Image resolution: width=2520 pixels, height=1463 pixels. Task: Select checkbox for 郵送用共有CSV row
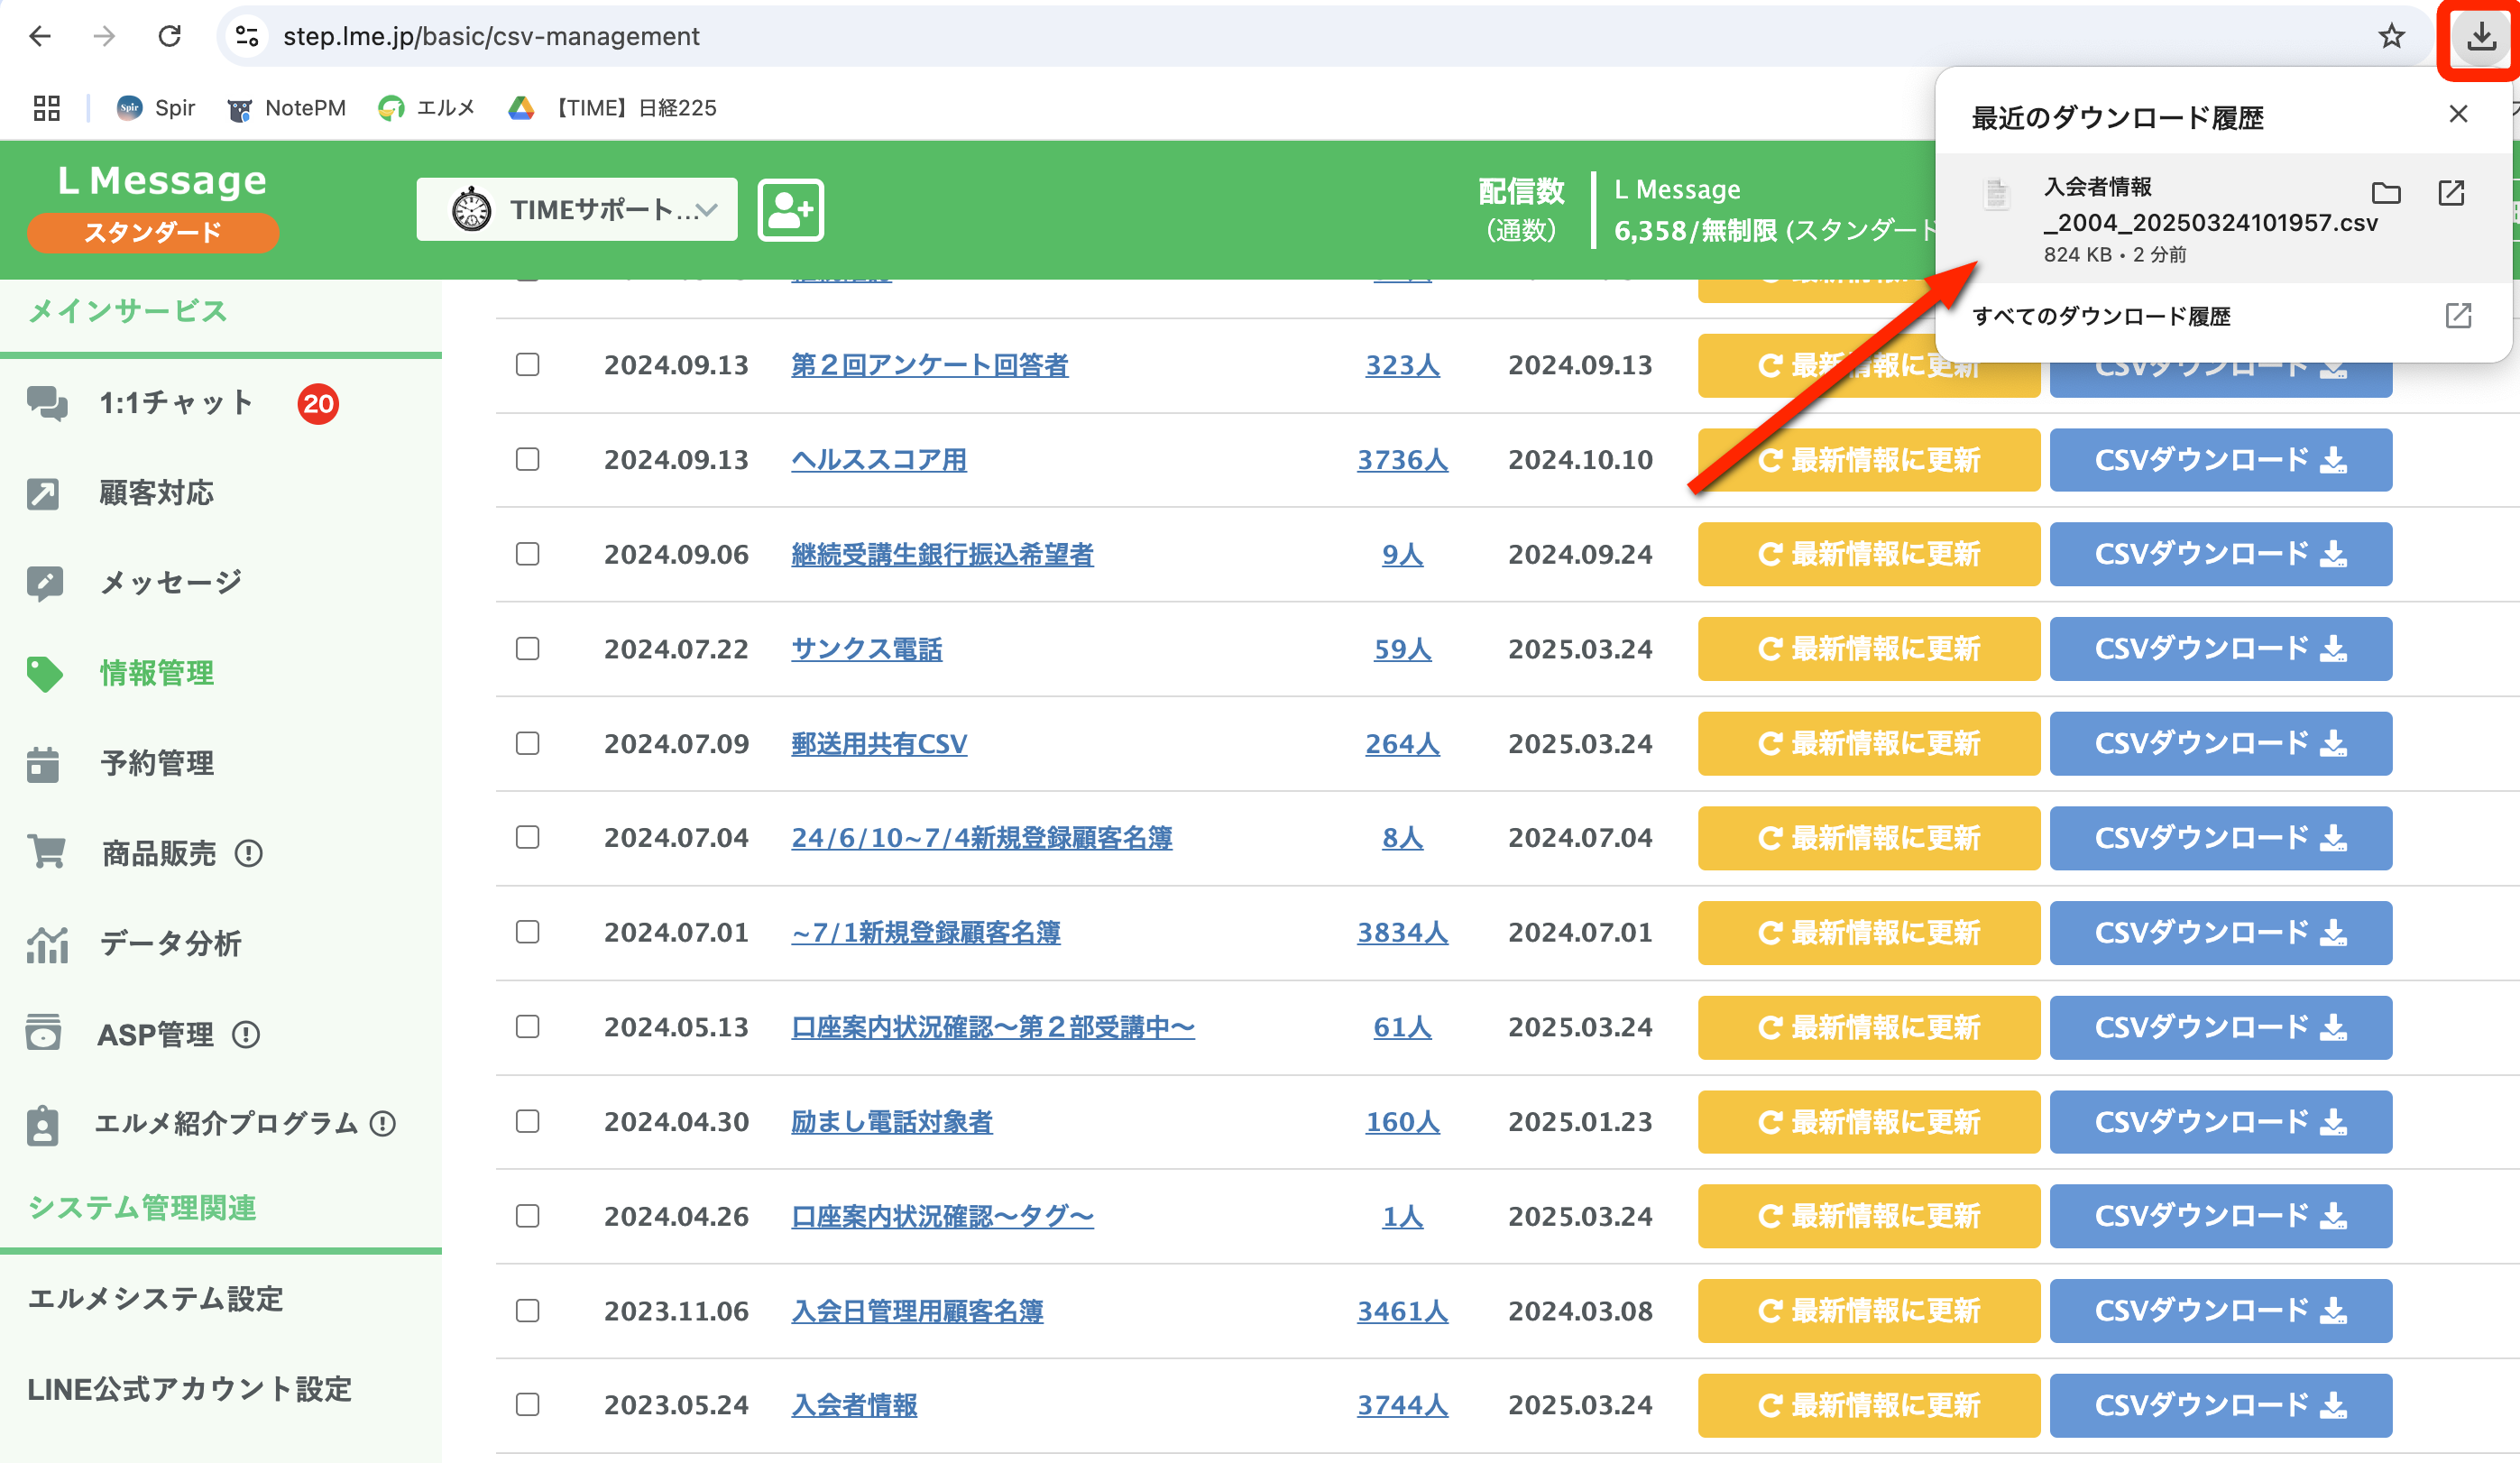527,743
